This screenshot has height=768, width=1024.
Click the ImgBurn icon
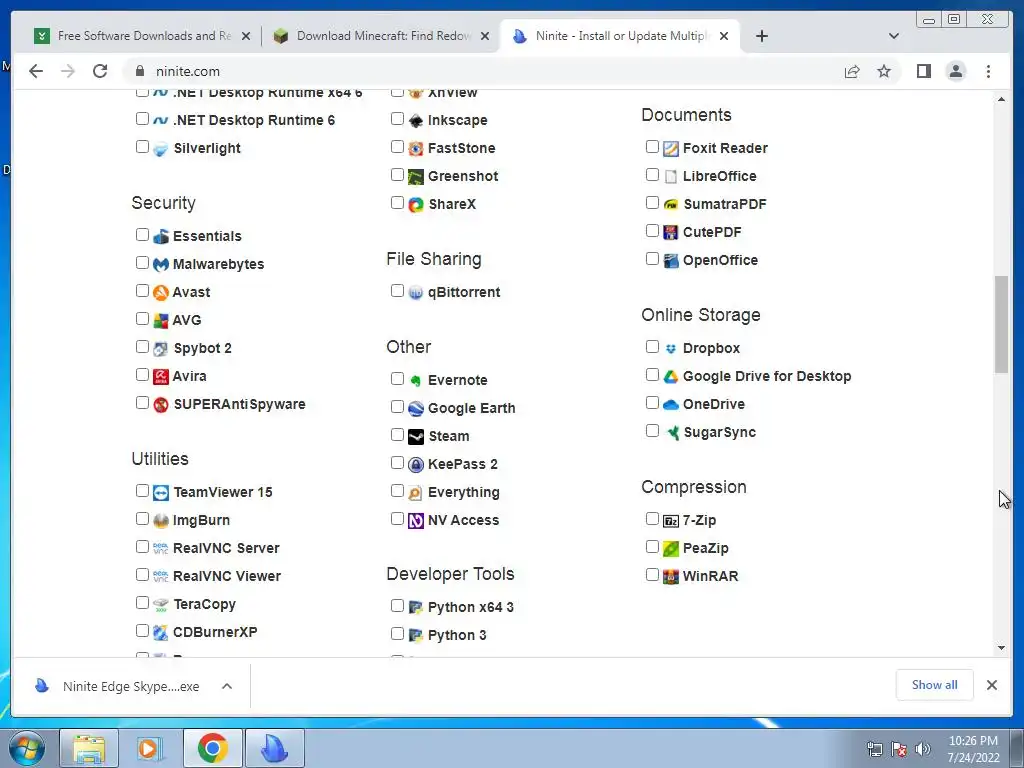tap(161, 520)
